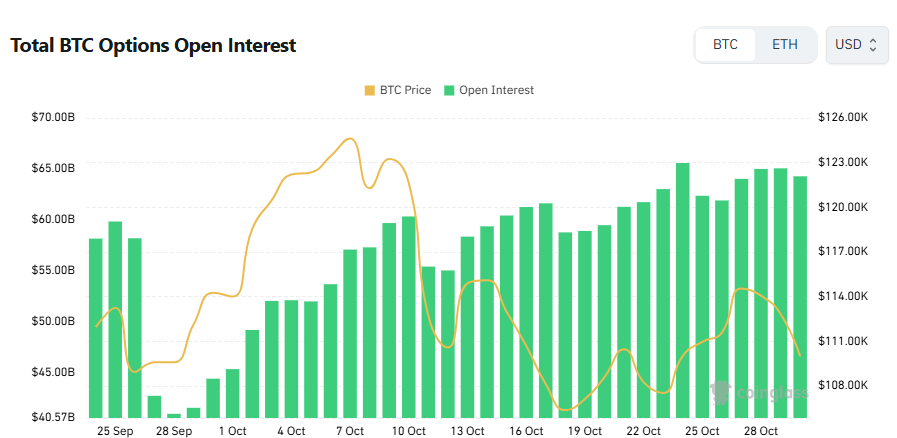The width and height of the screenshot is (897, 438).
Task: Click the 25 Sep x-axis label
Action: pyautogui.click(x=115, y=431)
